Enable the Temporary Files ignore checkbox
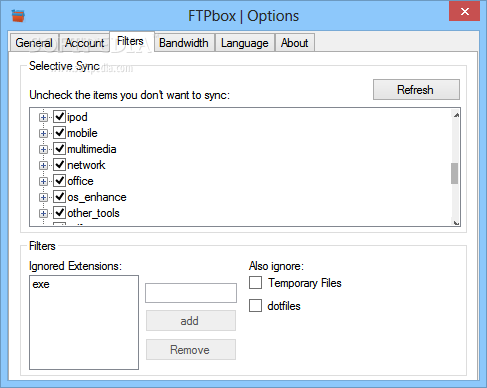The image size is (487, 388). pos(255,283)
